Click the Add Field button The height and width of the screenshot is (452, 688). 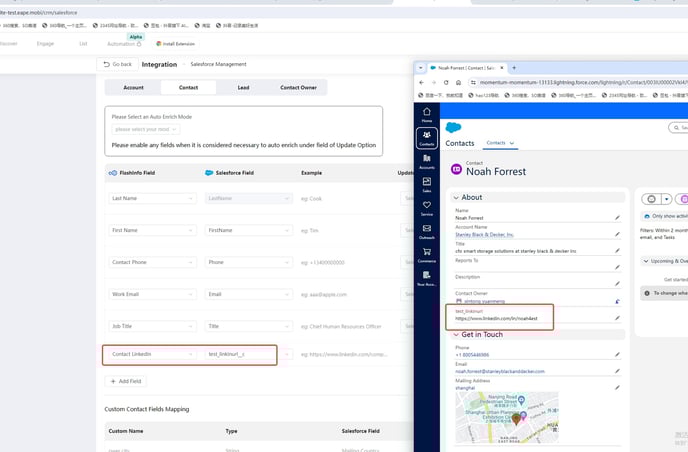(125, 381)
